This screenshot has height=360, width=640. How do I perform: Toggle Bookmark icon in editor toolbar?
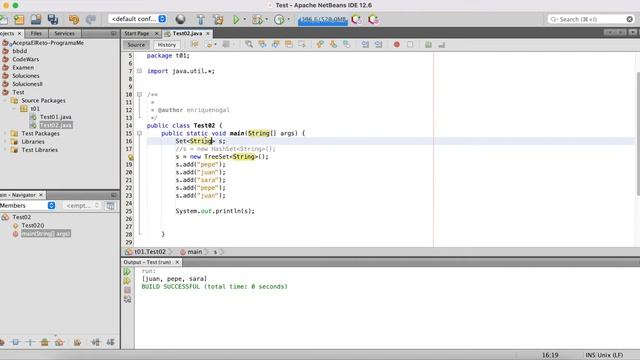click(x=347, y=44)
